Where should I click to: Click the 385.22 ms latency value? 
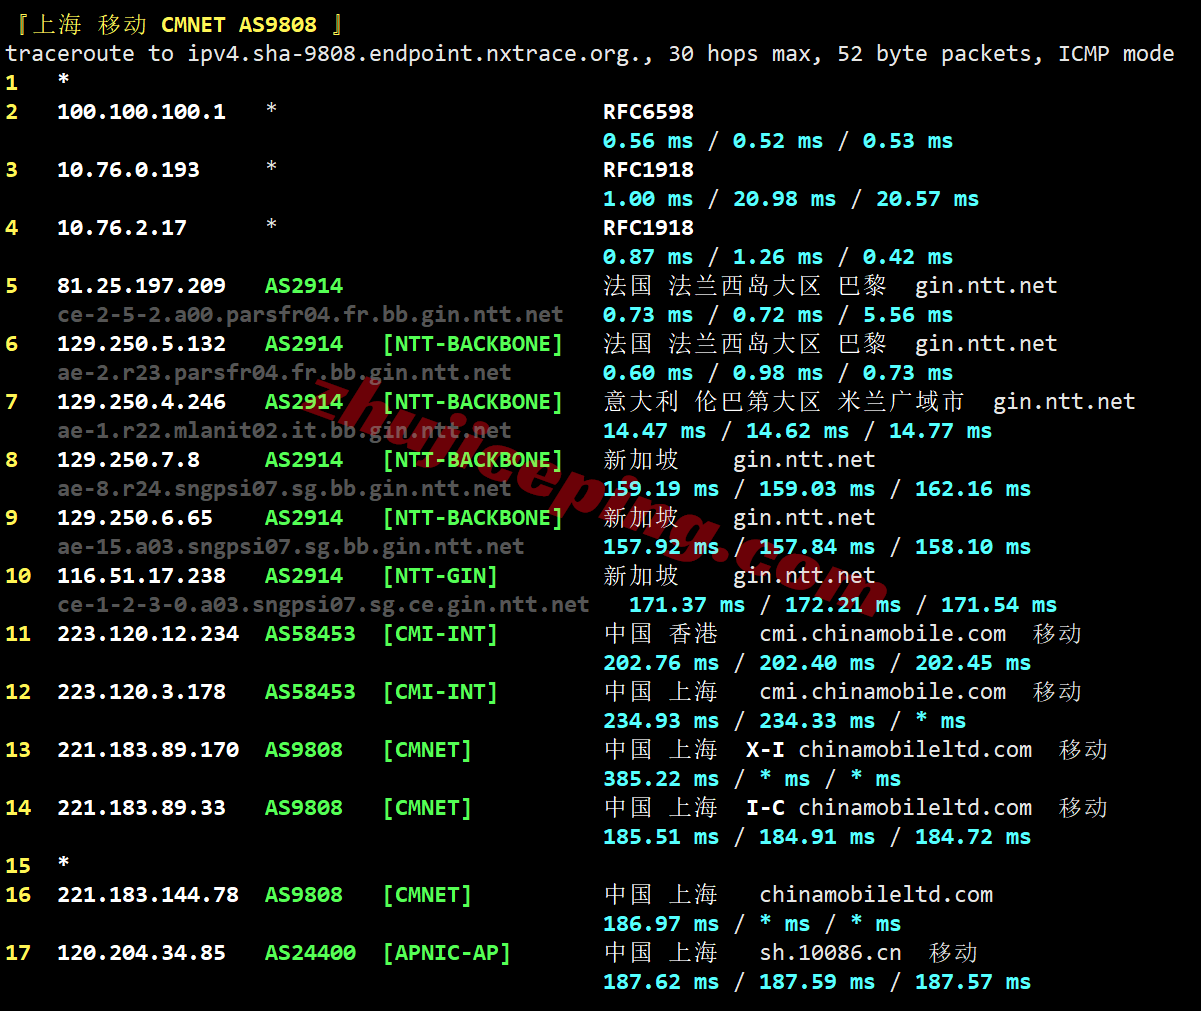tap(660, 779)
